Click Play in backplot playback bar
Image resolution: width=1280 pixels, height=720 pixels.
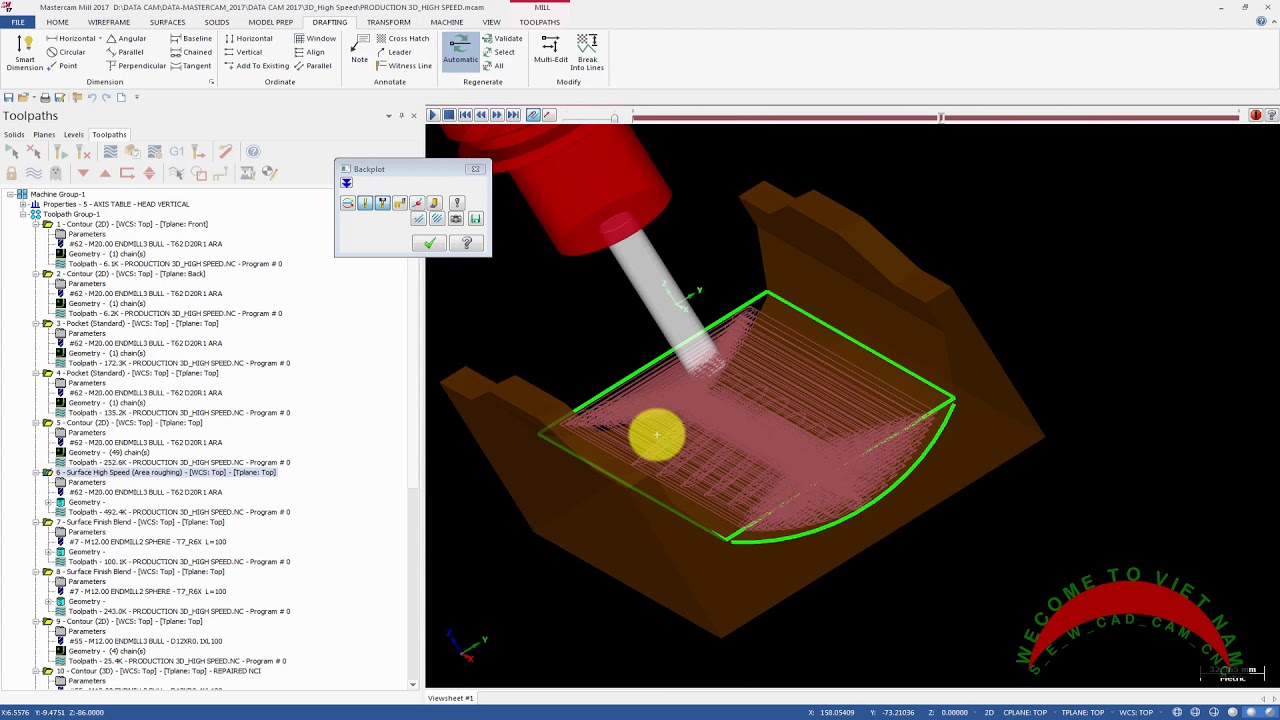click(433, 116)
